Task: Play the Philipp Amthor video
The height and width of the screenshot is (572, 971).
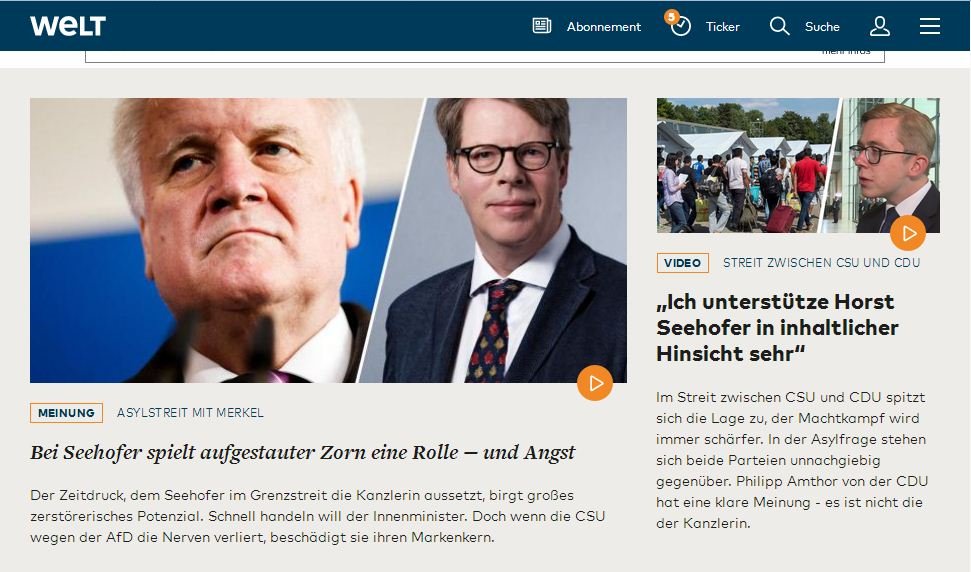Action: [908, 233]
